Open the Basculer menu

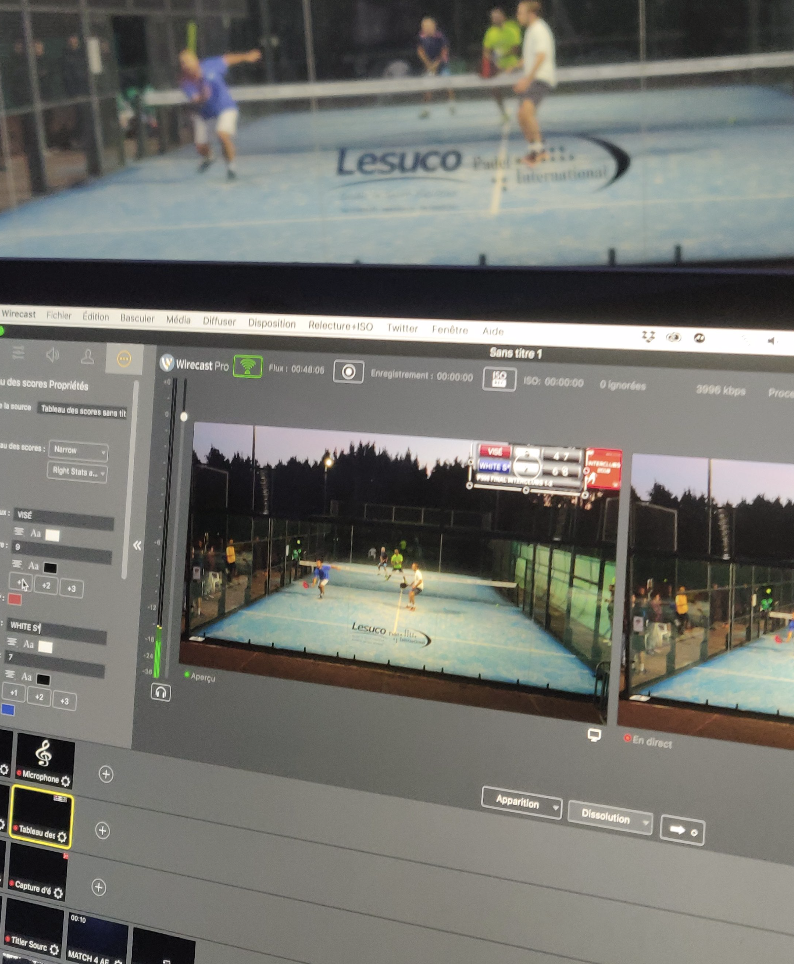pos(137,318)
